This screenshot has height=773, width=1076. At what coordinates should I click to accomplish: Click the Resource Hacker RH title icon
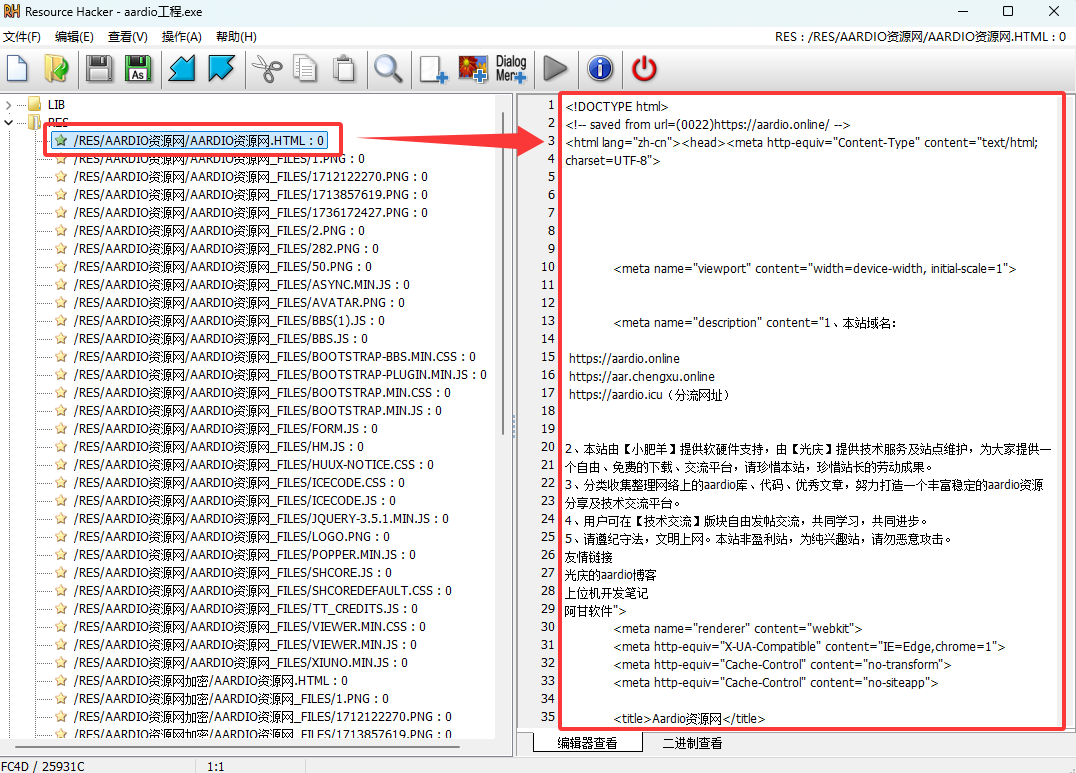12,12
